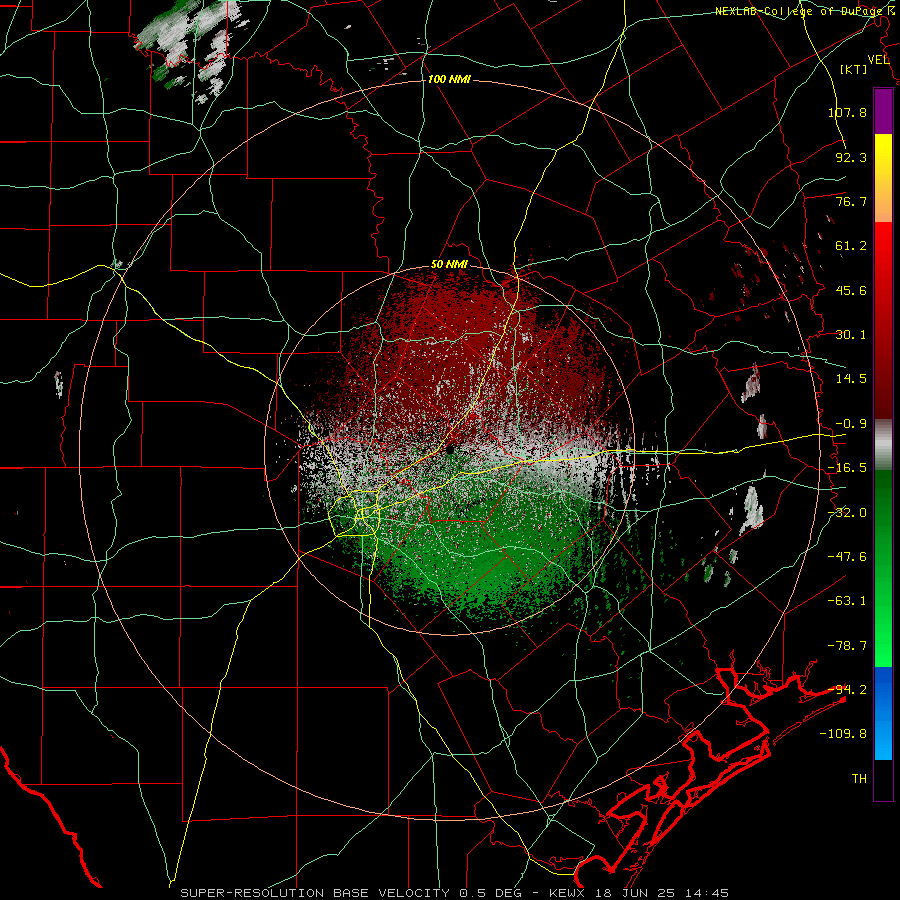Click the [KT] units label
The width and height of the screenshot is (900, 900).
(854, 69)
